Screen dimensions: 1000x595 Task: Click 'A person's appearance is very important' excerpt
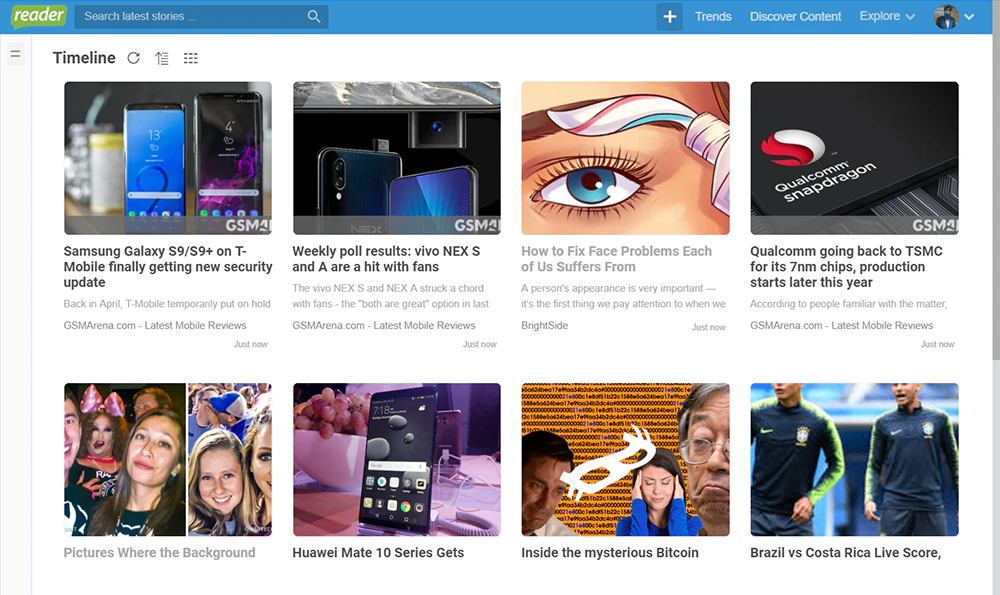[623, 296]
